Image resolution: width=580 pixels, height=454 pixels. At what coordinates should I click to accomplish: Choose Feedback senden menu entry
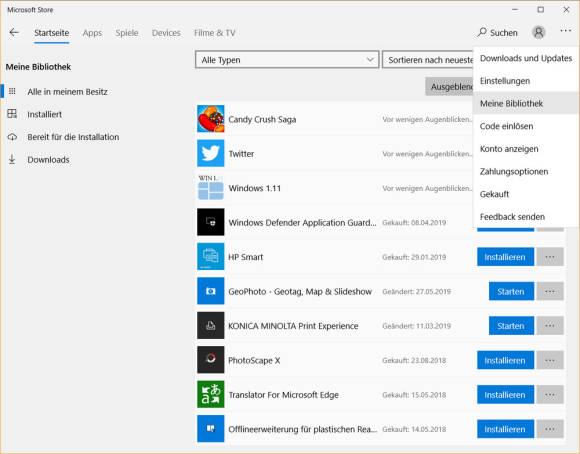click(526, 216)
